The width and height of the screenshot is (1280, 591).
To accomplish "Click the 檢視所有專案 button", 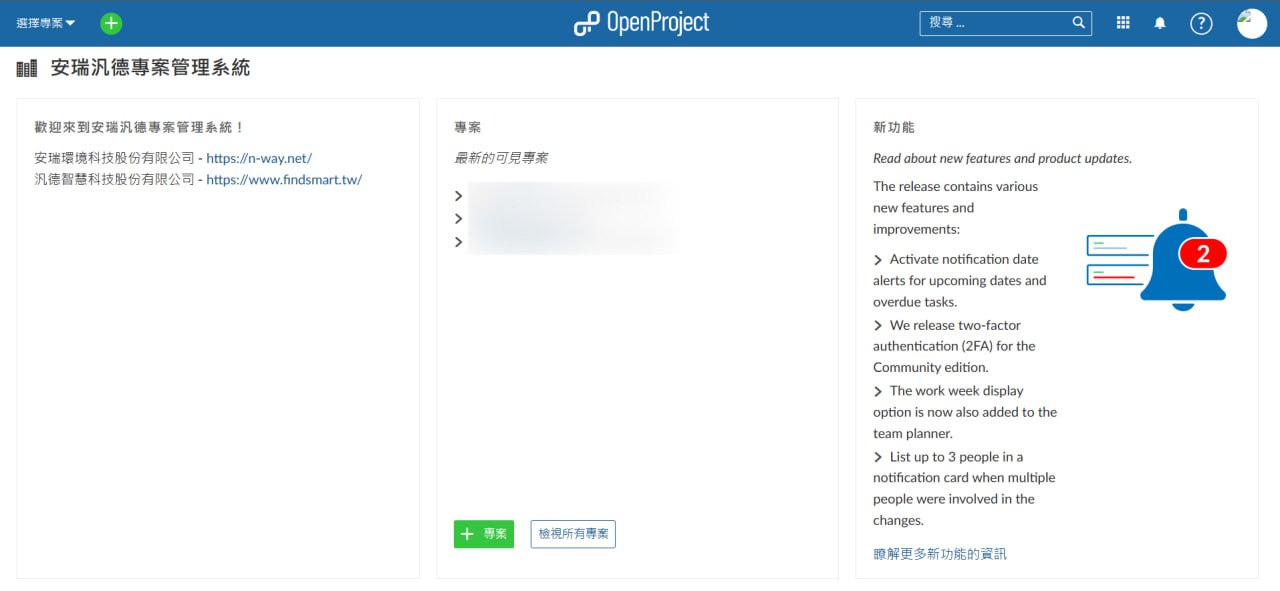I will tap(573, 534).
